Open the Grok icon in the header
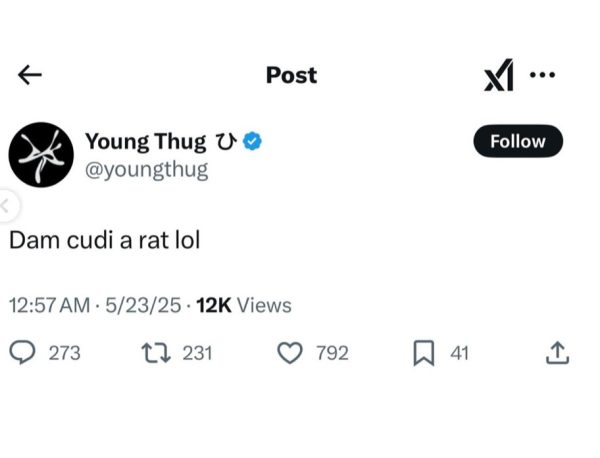 pos(498,75)
